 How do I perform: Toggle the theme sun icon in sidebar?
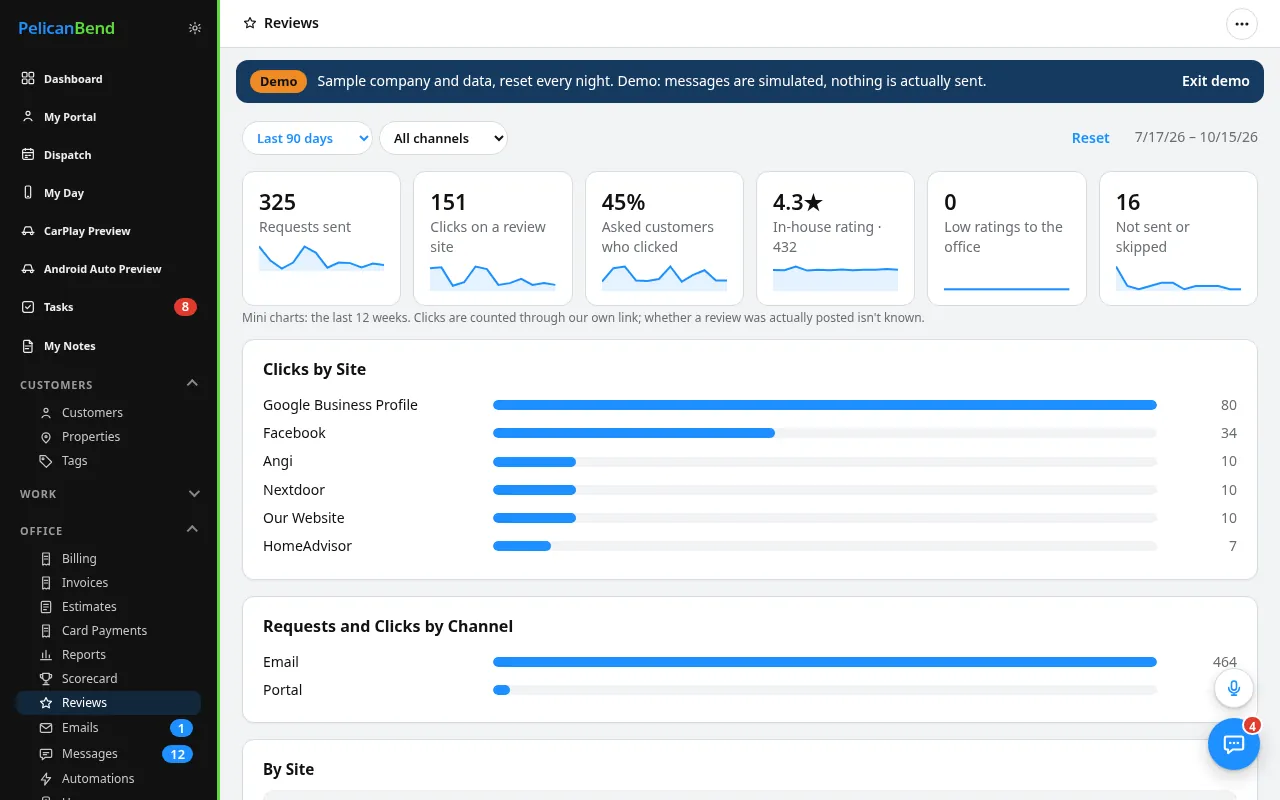click(x=195, y=28)
